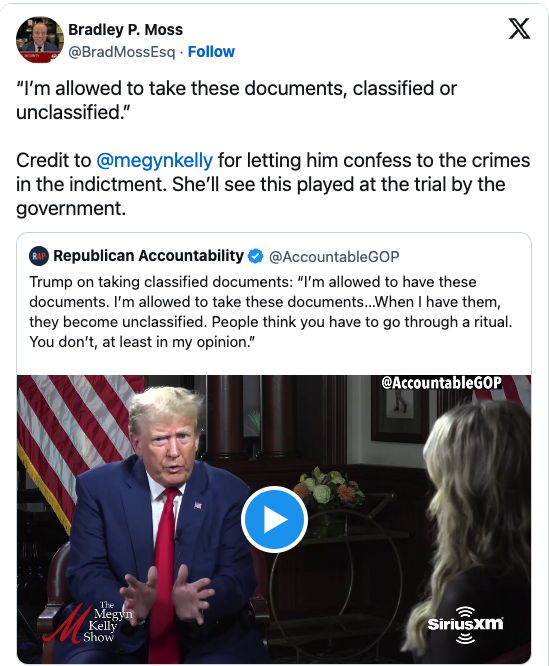The width and height of the screenshot is (549, 666).
Task: Click the Republican Accountability RAP avatar
Action: coord(39,256)
